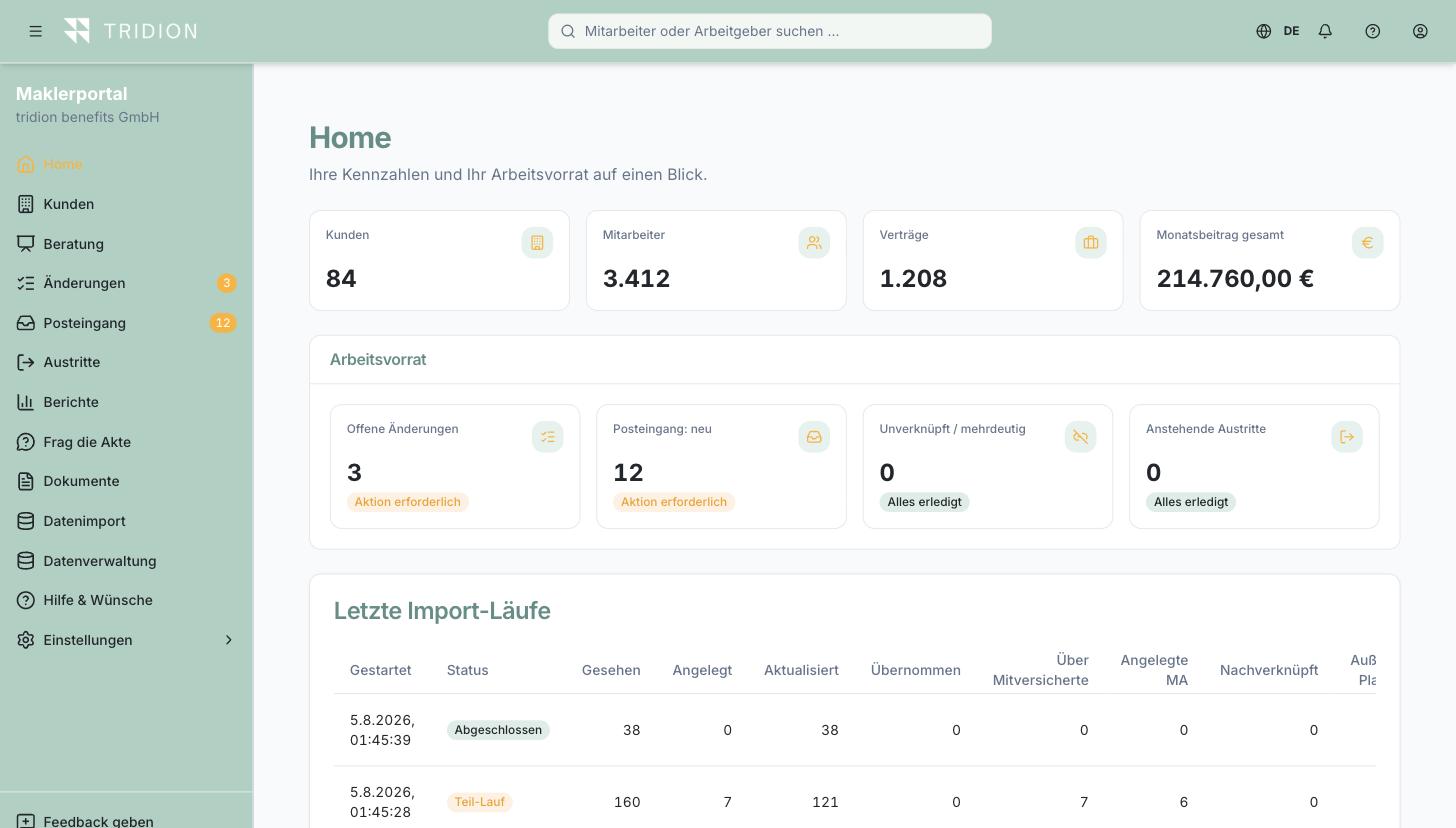This screenshot has width=1456, height=828.
Task: Click the Home house icon in sidebar
Action: coord(26,164)
